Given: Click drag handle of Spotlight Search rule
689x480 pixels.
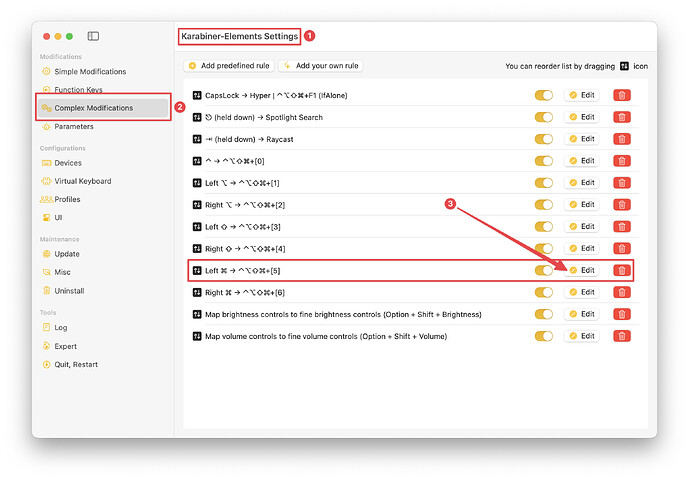Looking at the screenshot, I should tap(197, 117).
